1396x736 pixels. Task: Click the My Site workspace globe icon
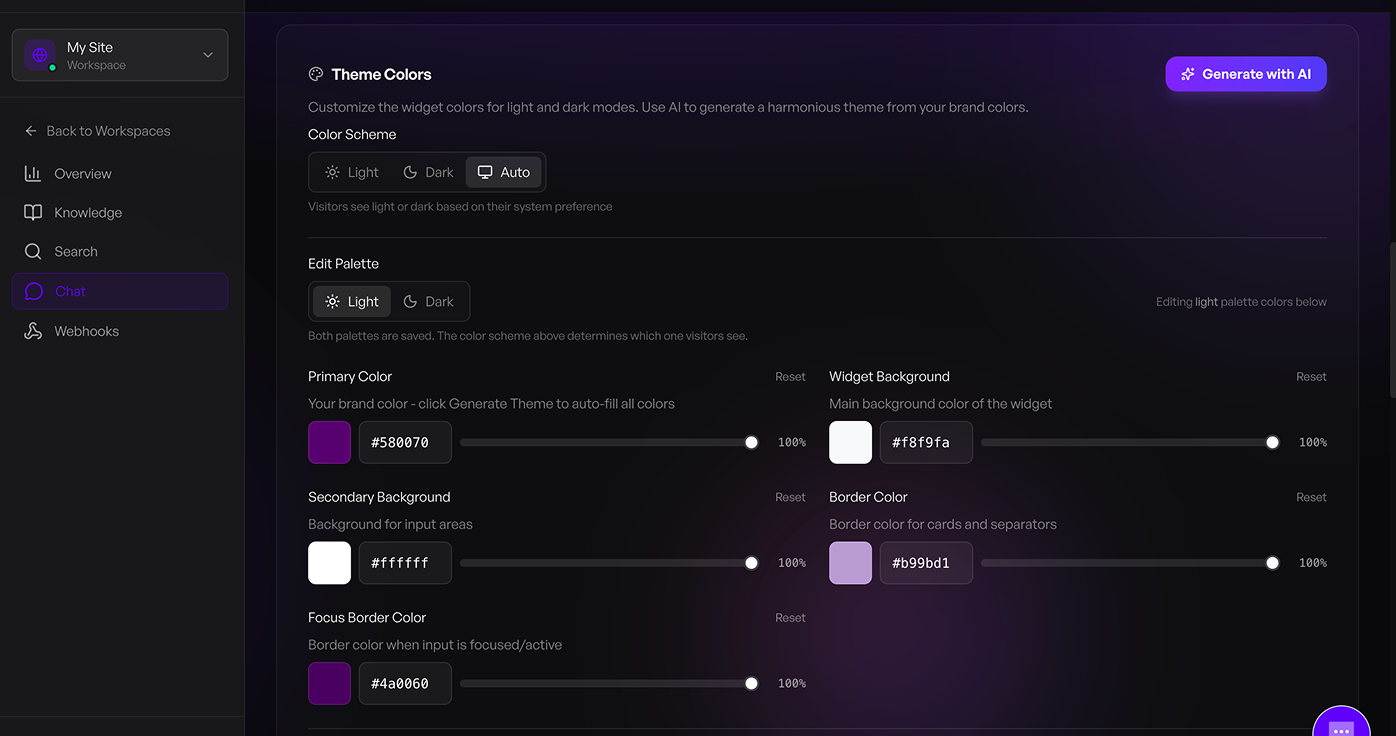(x=38, y=54)
